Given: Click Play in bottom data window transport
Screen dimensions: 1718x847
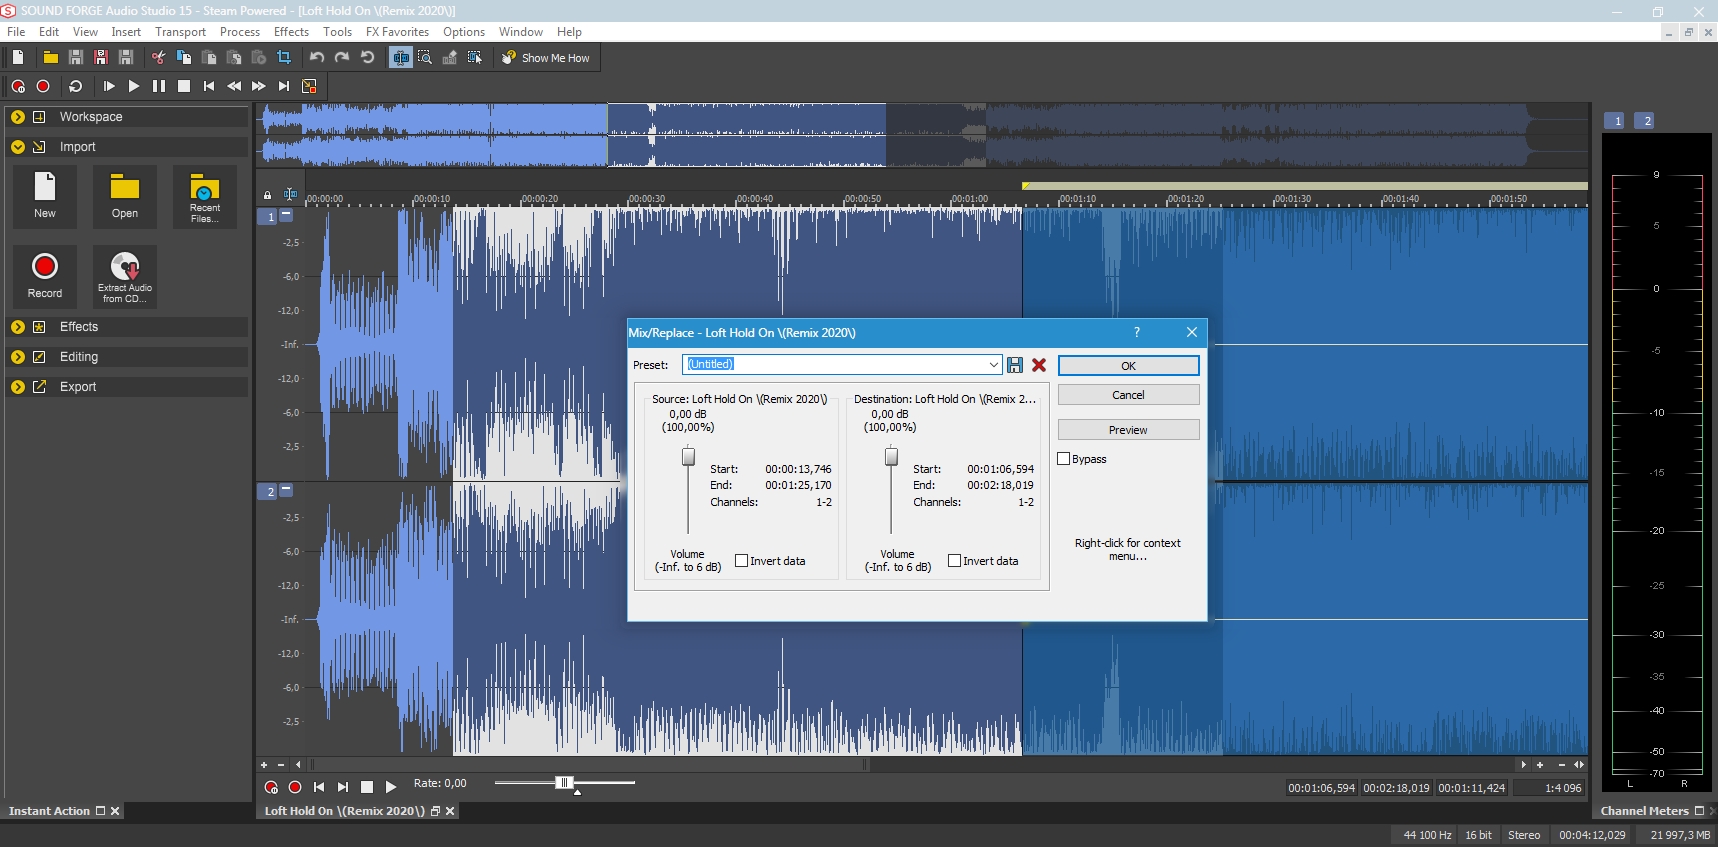Looking at the screenshot, I should point(391,787).
